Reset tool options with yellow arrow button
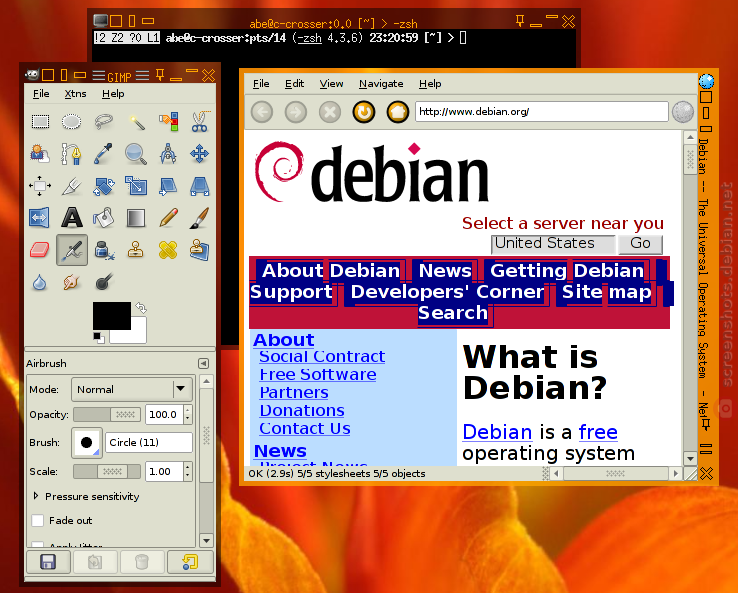738x593 pixels. [x=190, y=562]
